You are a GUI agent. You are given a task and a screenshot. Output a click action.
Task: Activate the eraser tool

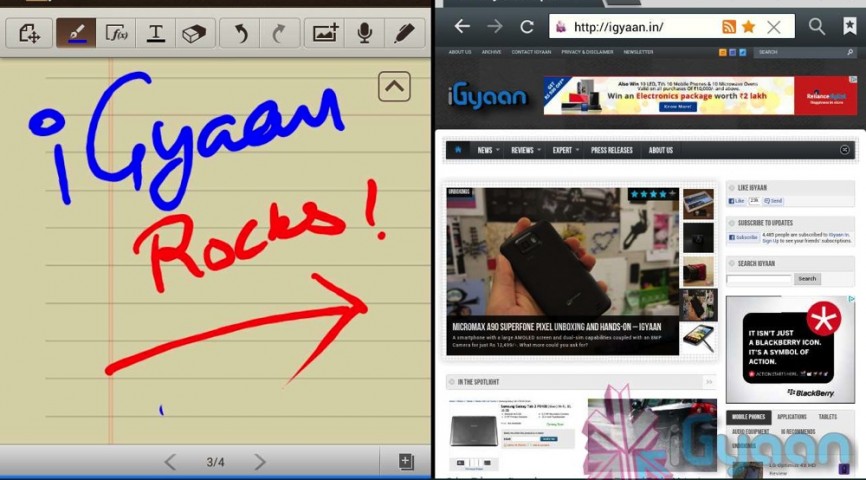pyautogui.click(x=194, y=33)
